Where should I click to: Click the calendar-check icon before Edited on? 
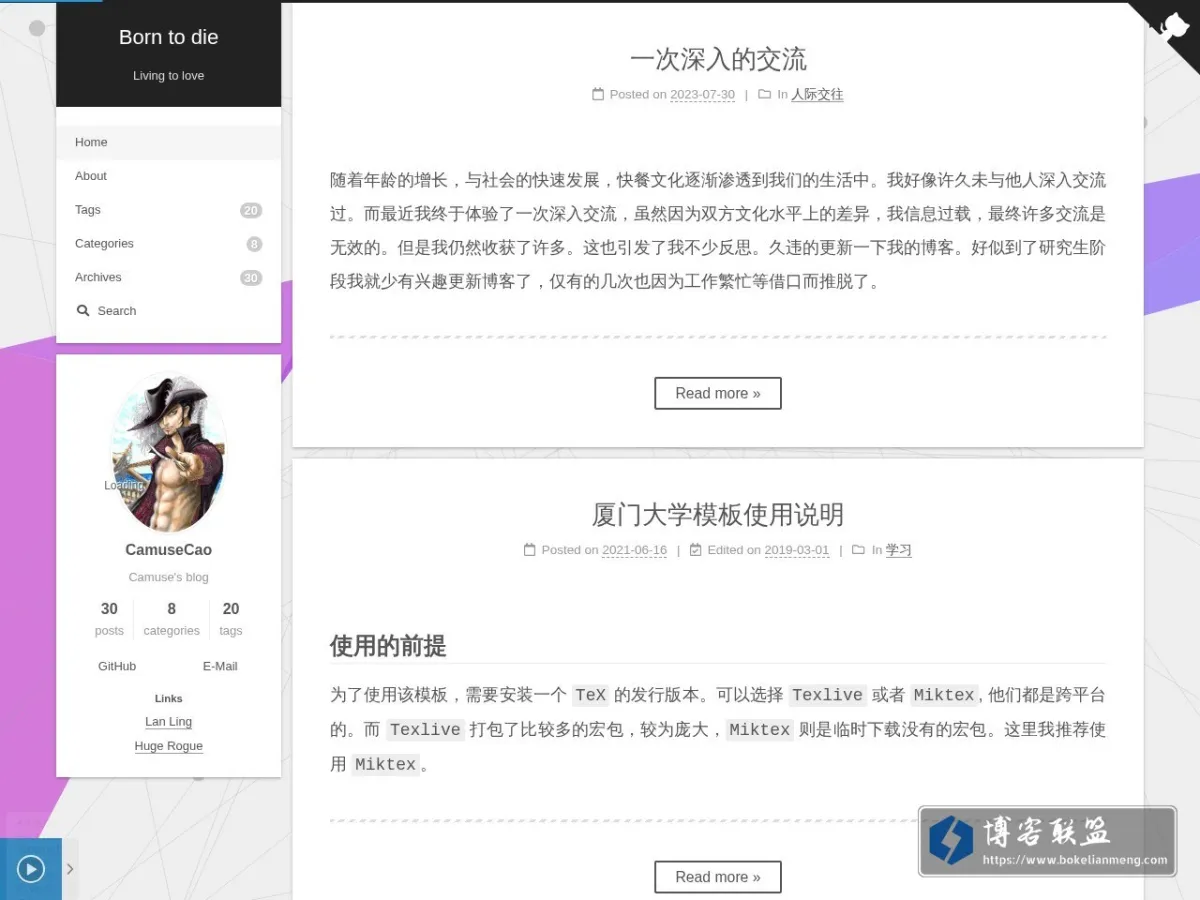tap(696, 549)
